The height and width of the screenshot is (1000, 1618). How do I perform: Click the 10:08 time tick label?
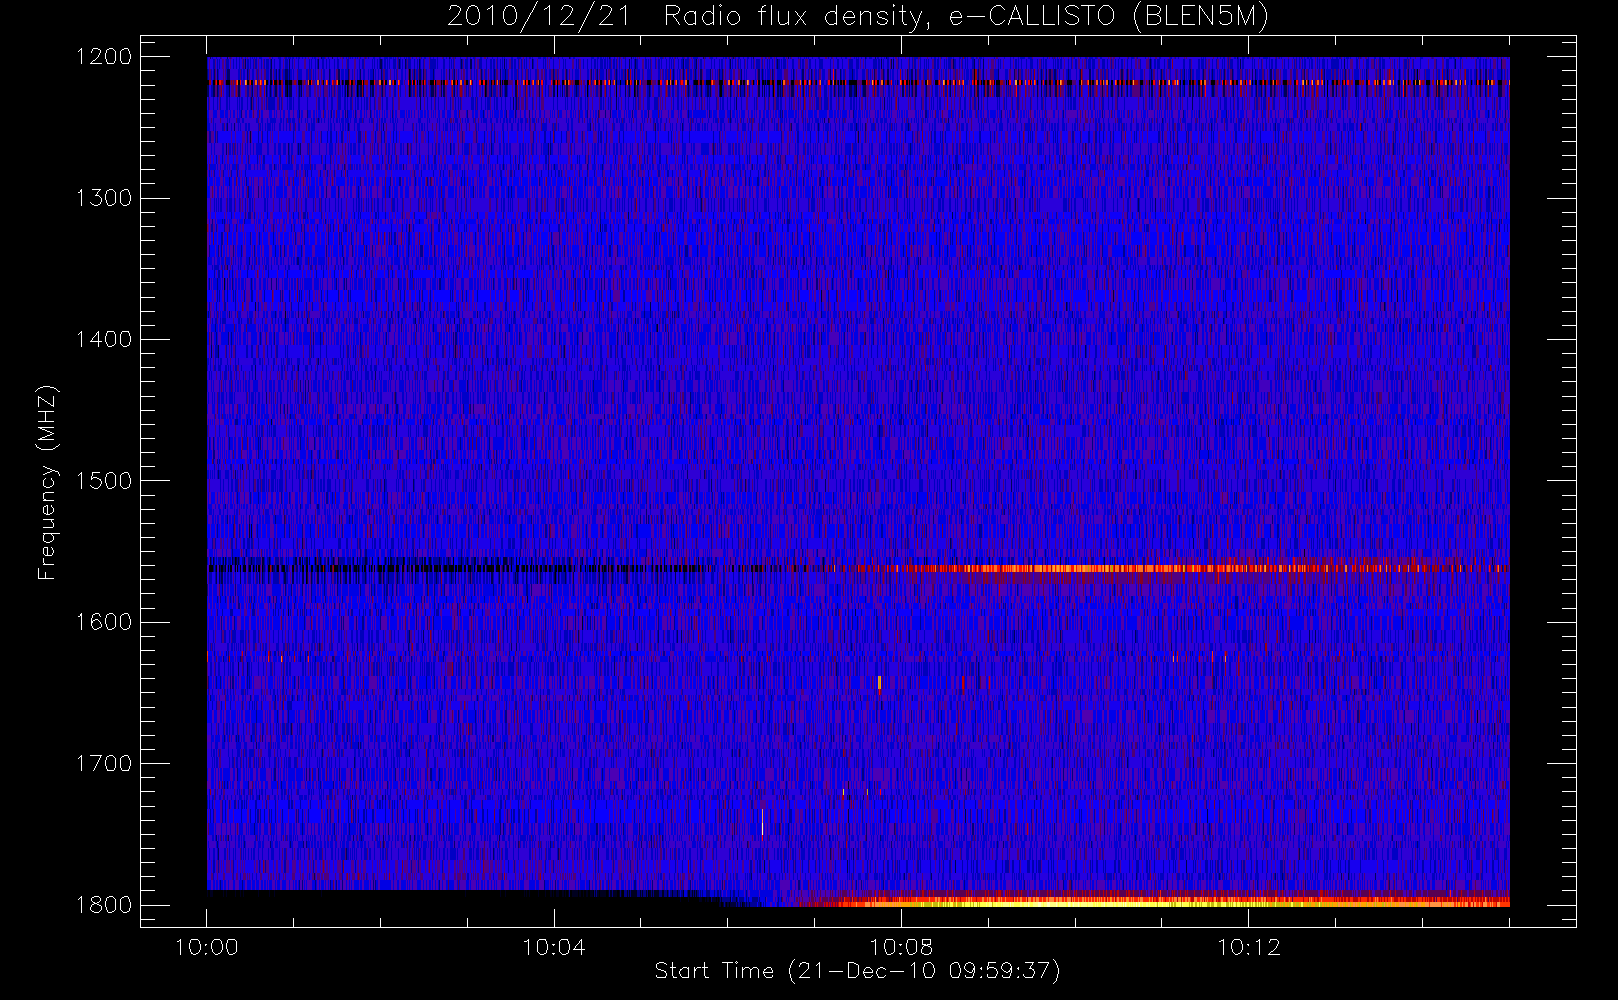(x=901, y=947)
